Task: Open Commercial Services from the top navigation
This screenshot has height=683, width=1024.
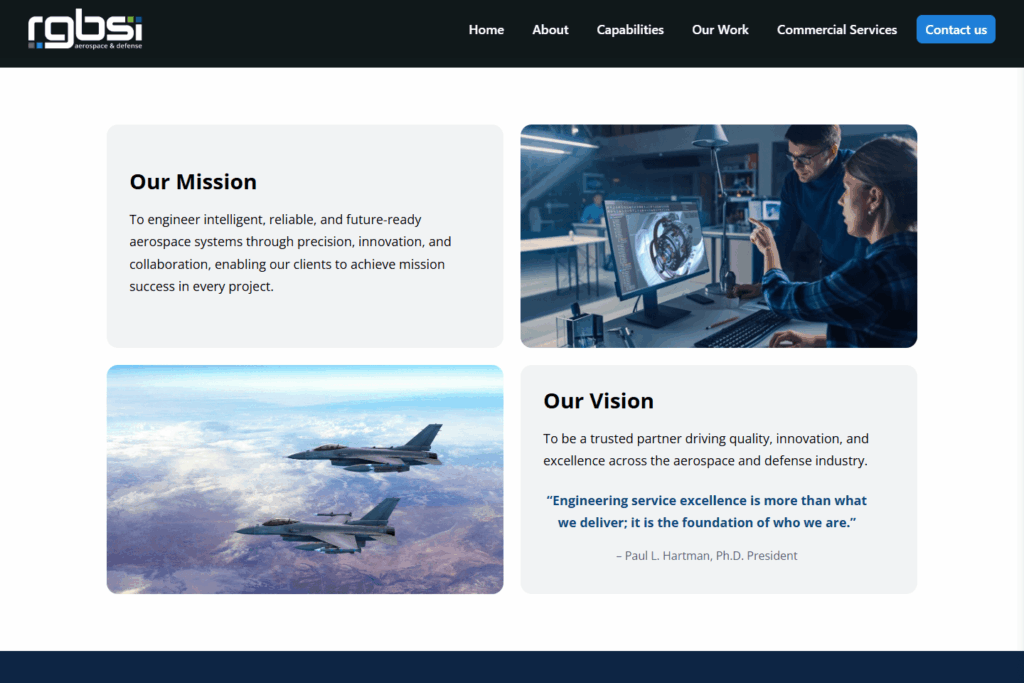Action: pyautogui.click(x=837, y=30)
